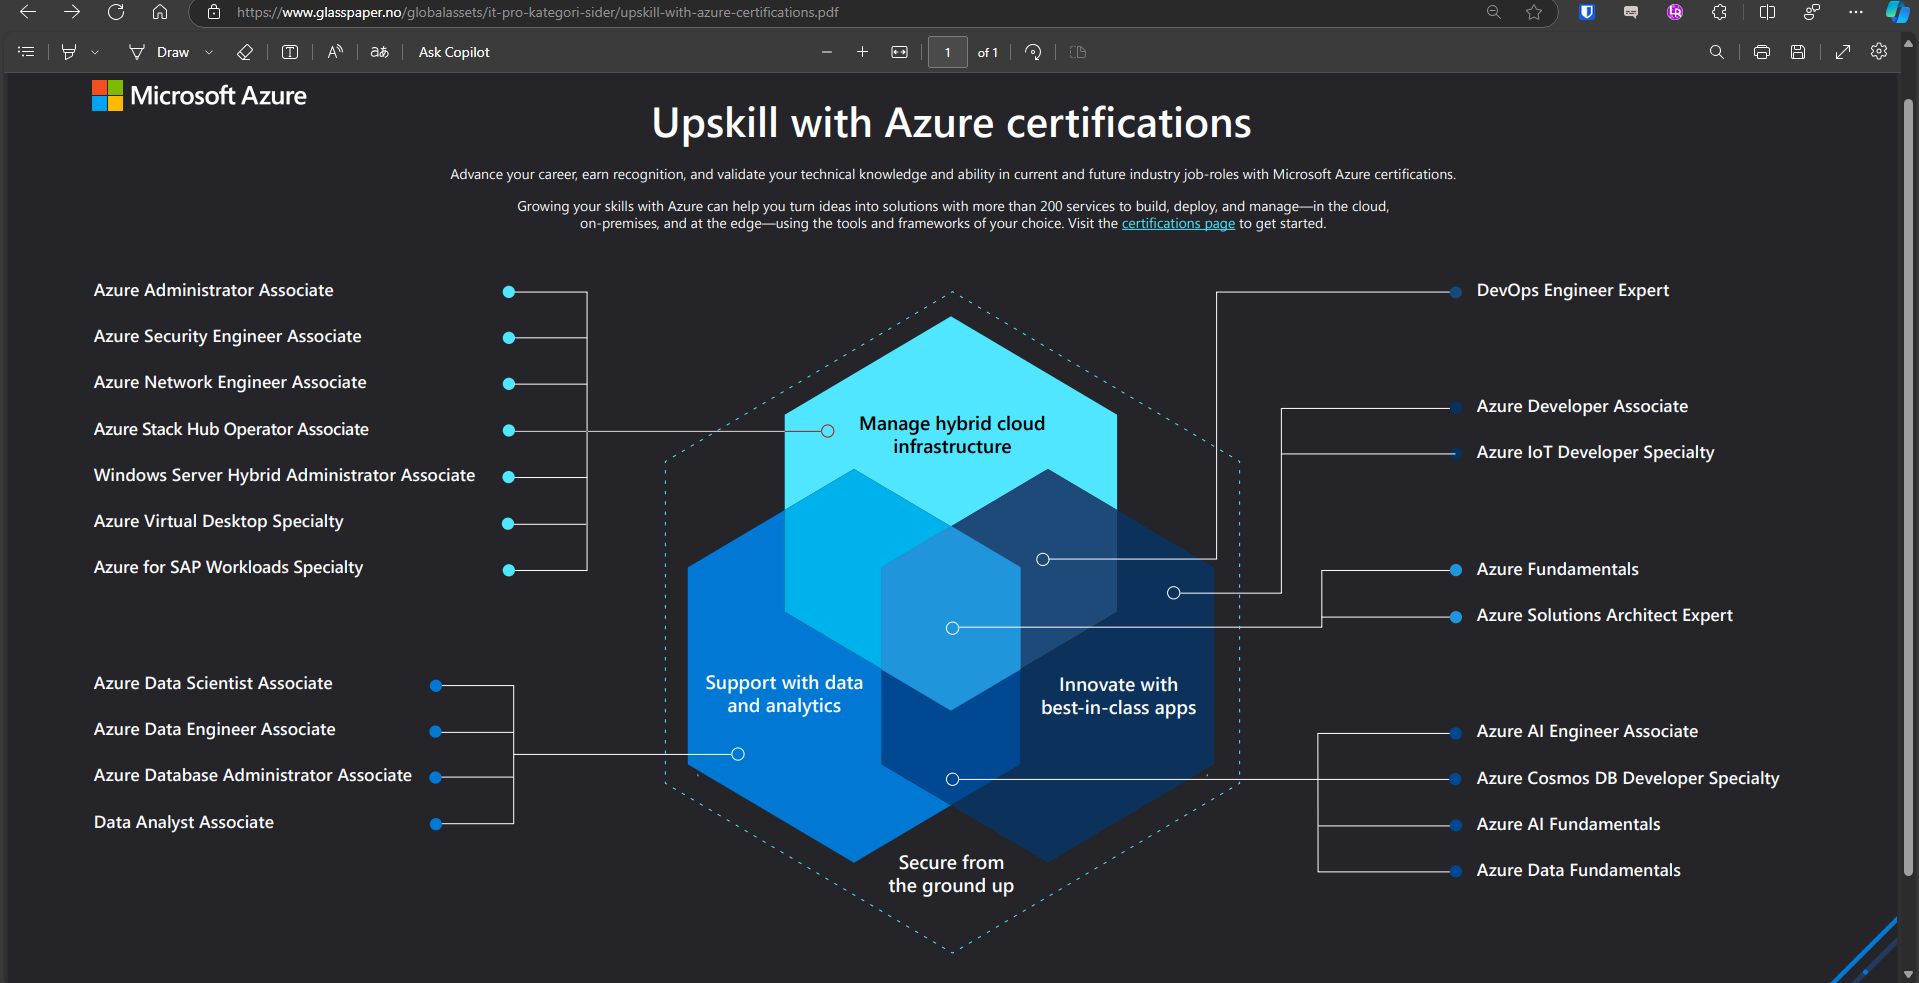Click Azure IoT Developer Specialty text
The height and width of the screenshot is (983, 1919).
[x=1596, y=452]
